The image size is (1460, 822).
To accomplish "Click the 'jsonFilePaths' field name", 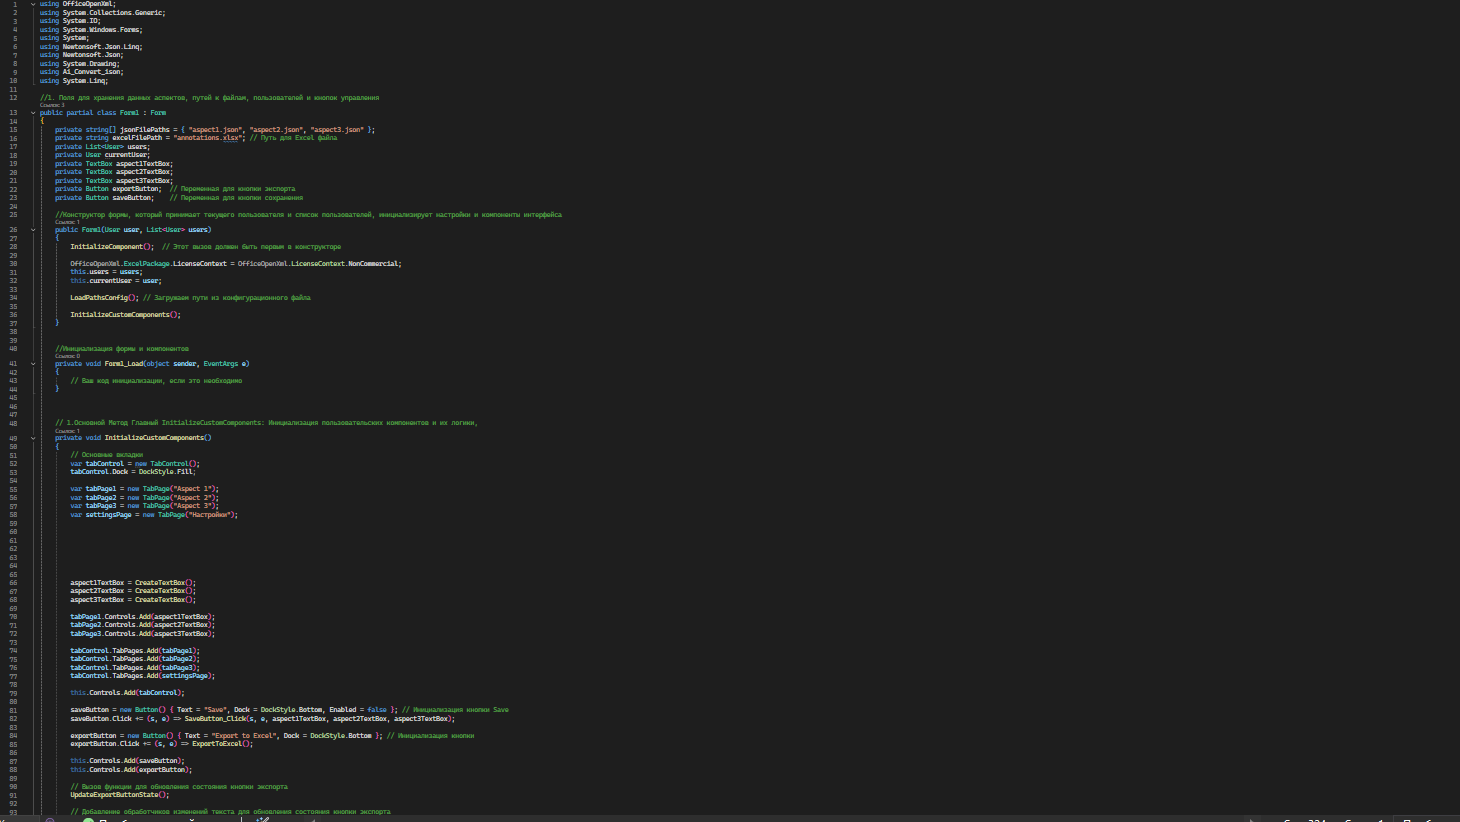I will (145, 130).
